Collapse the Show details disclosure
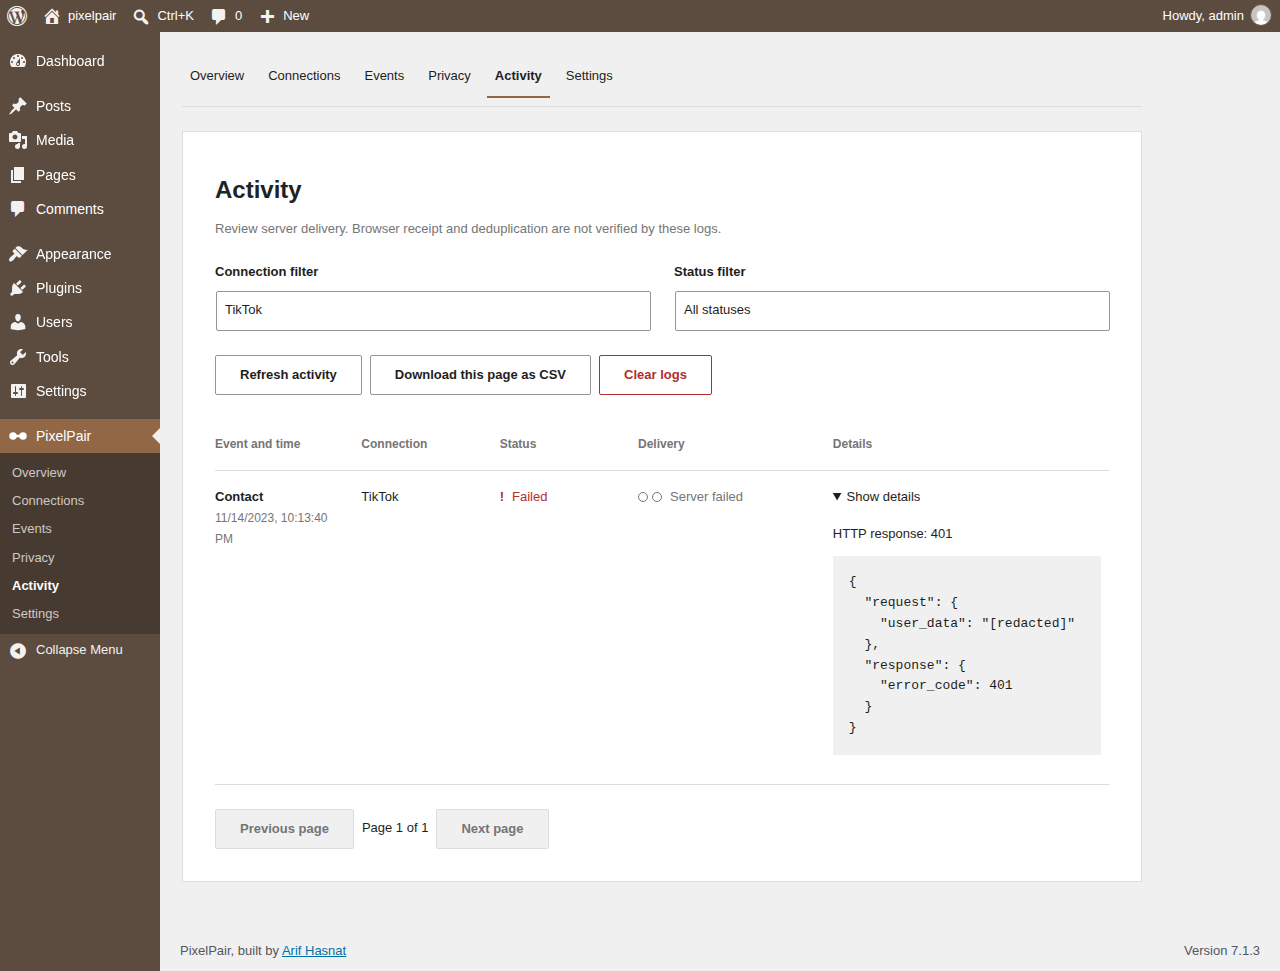Viewport: 1280px width, 971px height. 876,497
